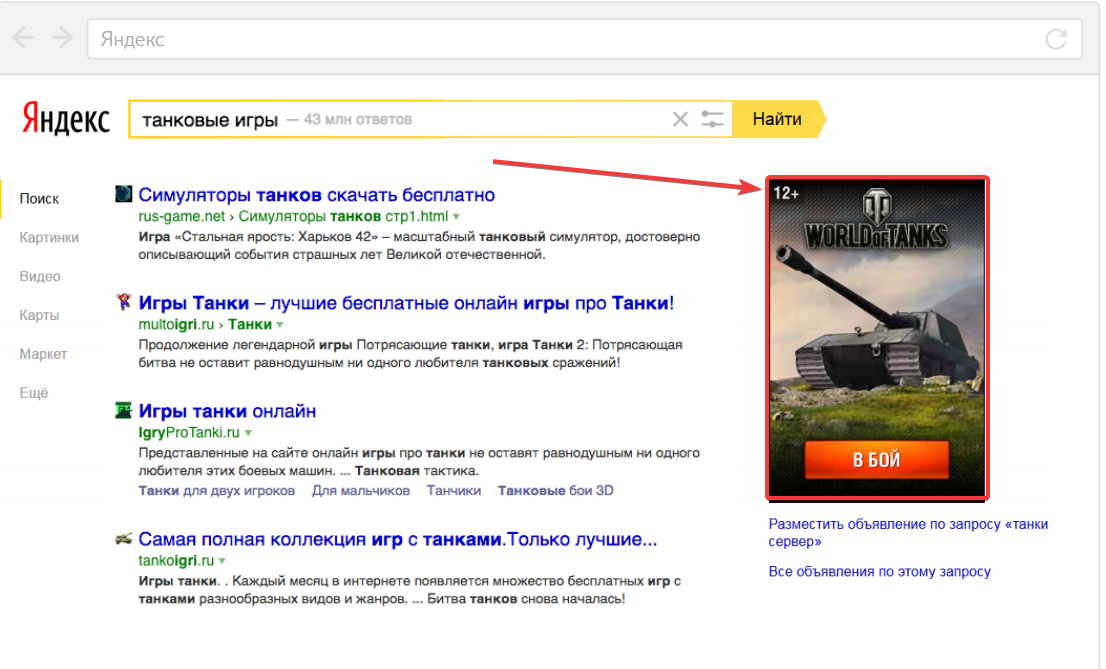The image size is (1106, 669).
Task: Switch to the Маркет tab
Action: [43, 354]
